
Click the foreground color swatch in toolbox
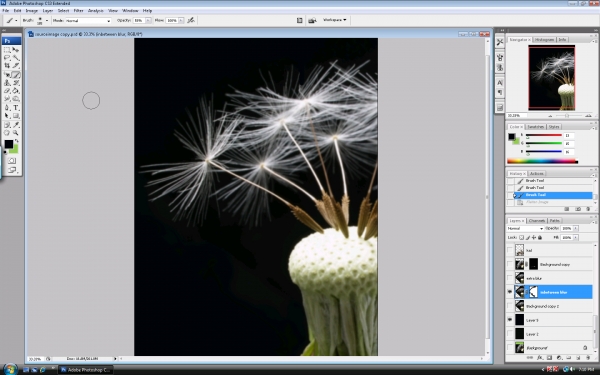(x=8, y=144)
